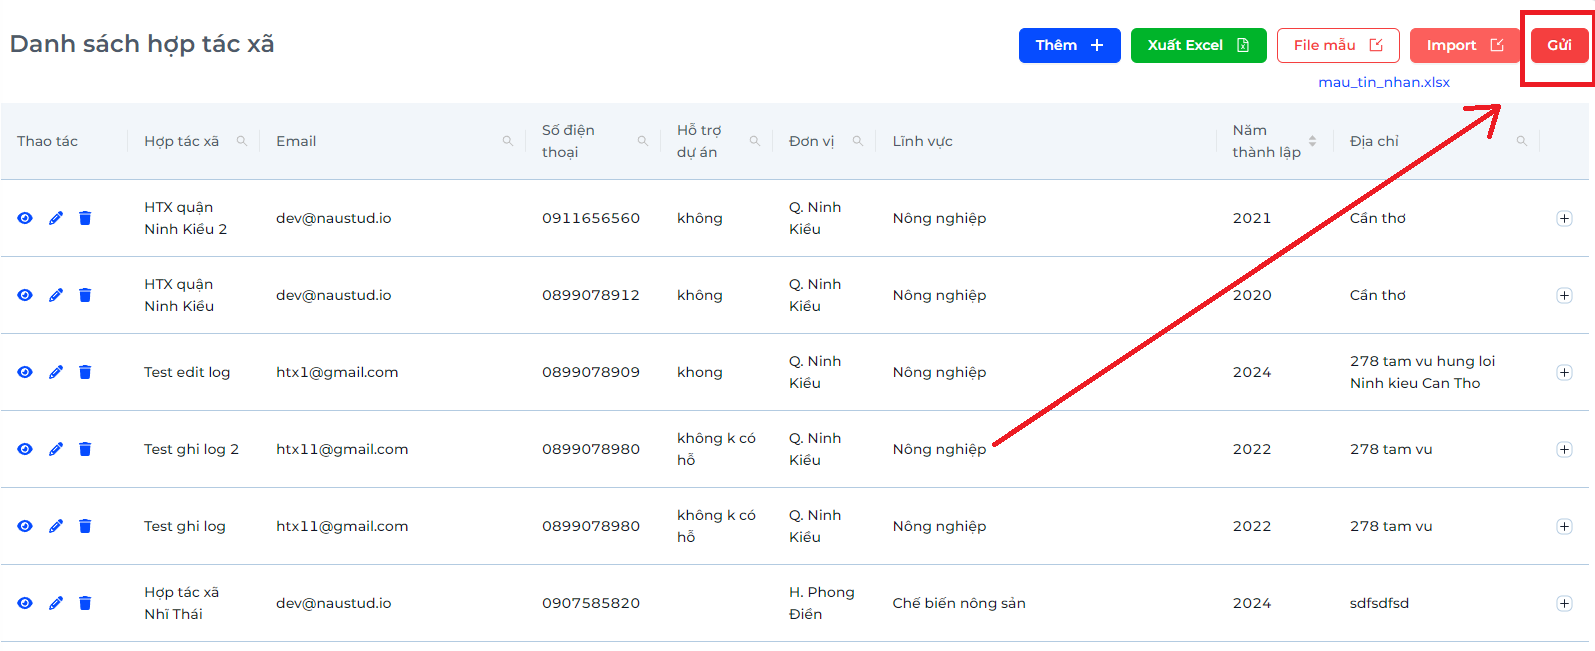This screenshot has height=651, width=1595.
Task: Click phone number 0907585820
Action: point(591,603)
